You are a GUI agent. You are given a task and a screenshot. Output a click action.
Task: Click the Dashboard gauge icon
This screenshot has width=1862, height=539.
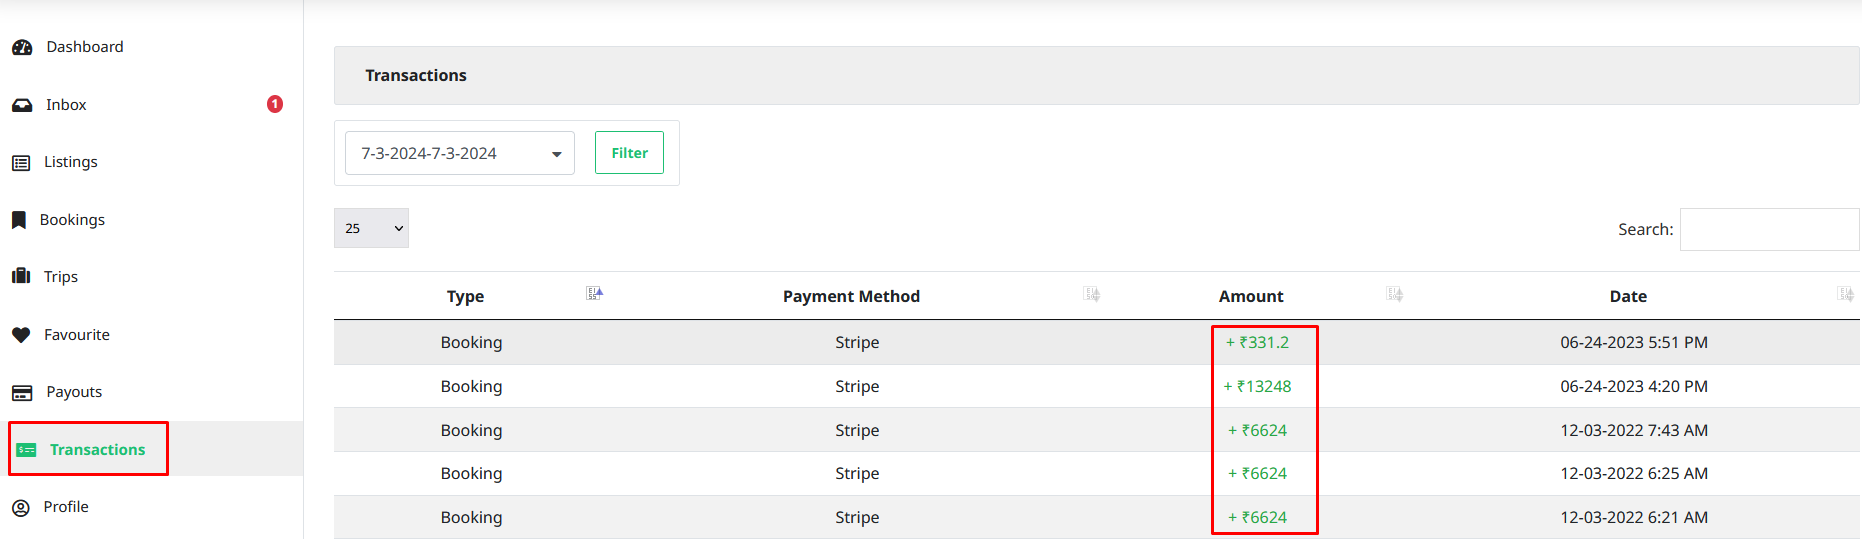click(x=22, y=47)
